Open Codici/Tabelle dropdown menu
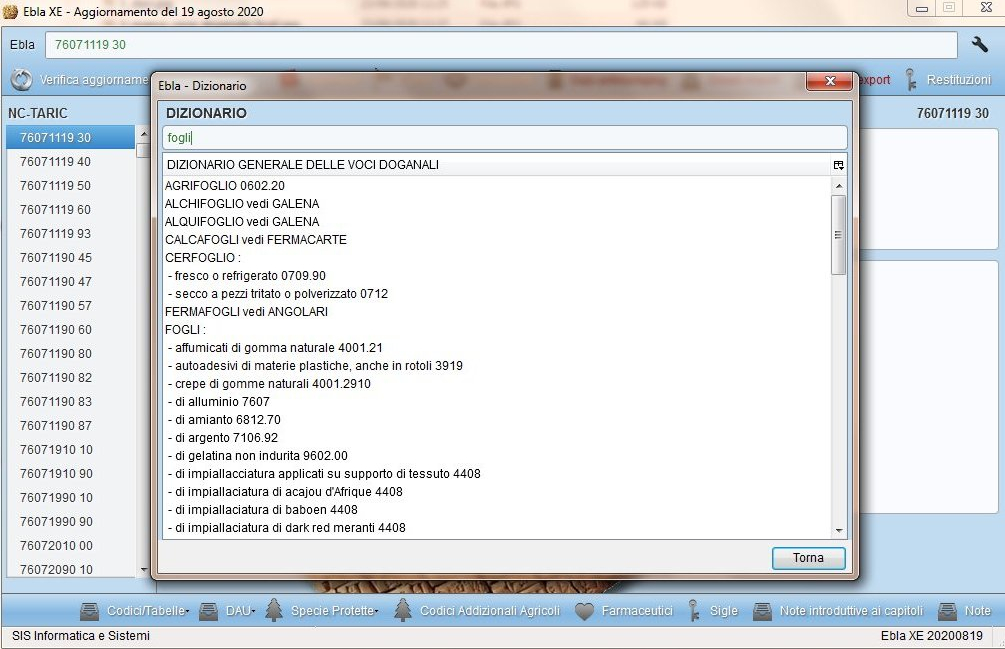 (x=147, y=611)
